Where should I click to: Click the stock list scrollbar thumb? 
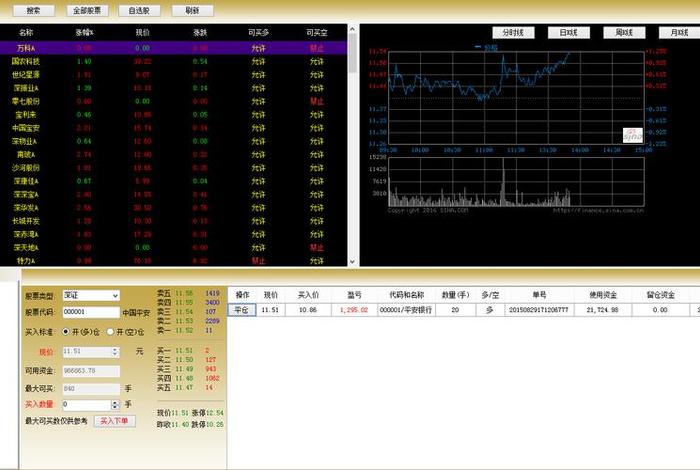352,53
